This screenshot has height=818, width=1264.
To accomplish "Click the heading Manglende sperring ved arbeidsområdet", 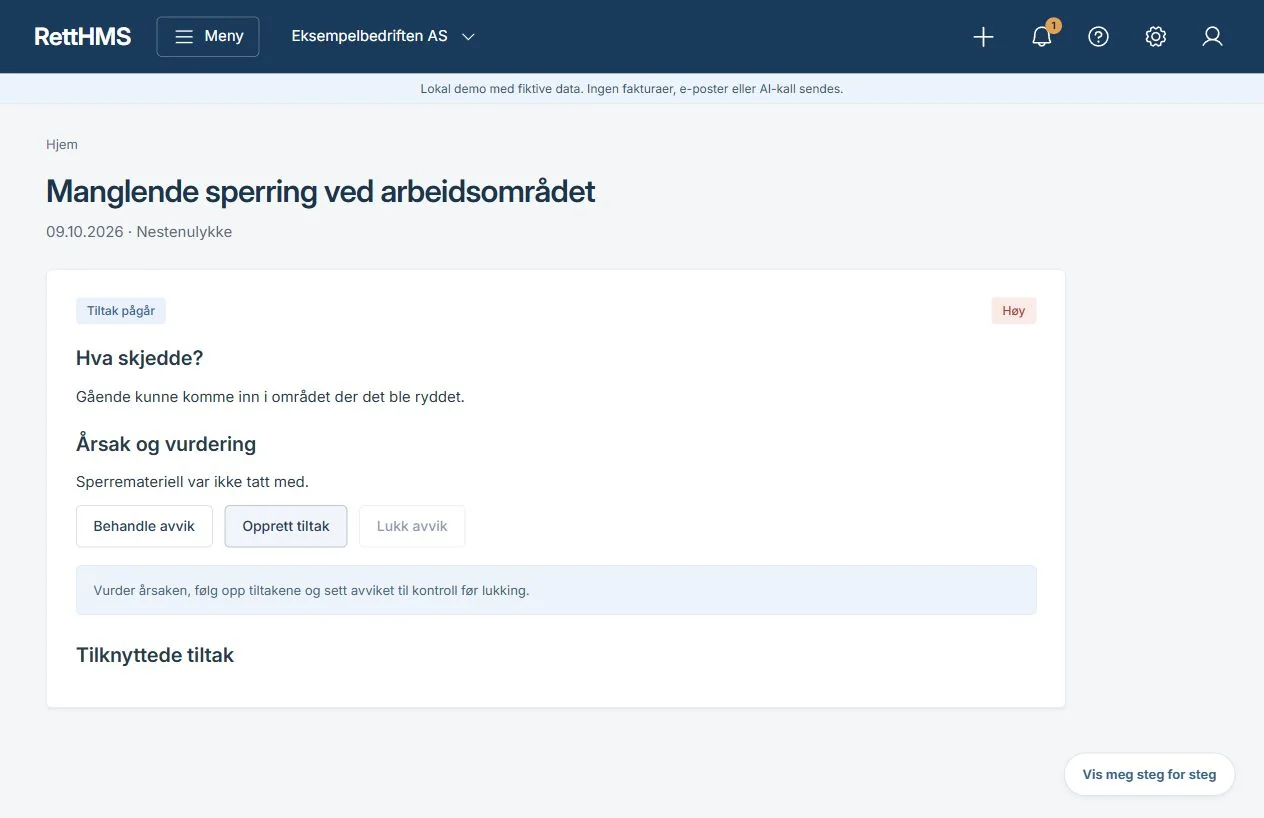I will (x=320, y=191).
